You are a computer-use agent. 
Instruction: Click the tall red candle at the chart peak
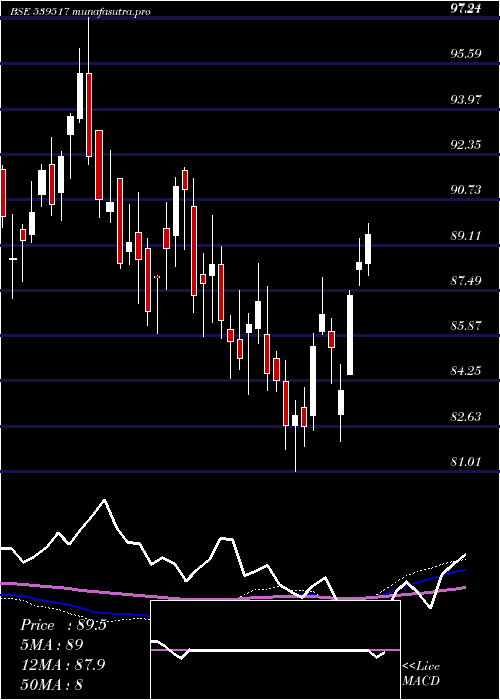(89, 115)
